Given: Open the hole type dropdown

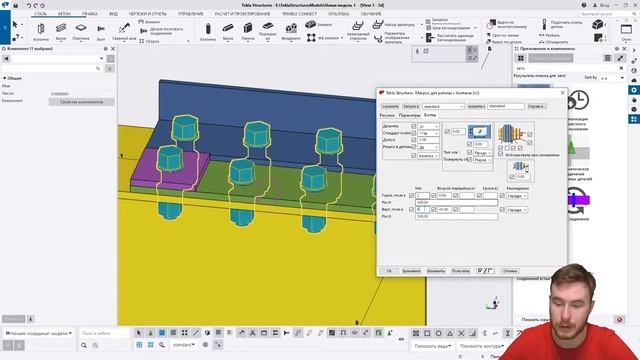Looking at the screenshot, I should click(483, 153).
